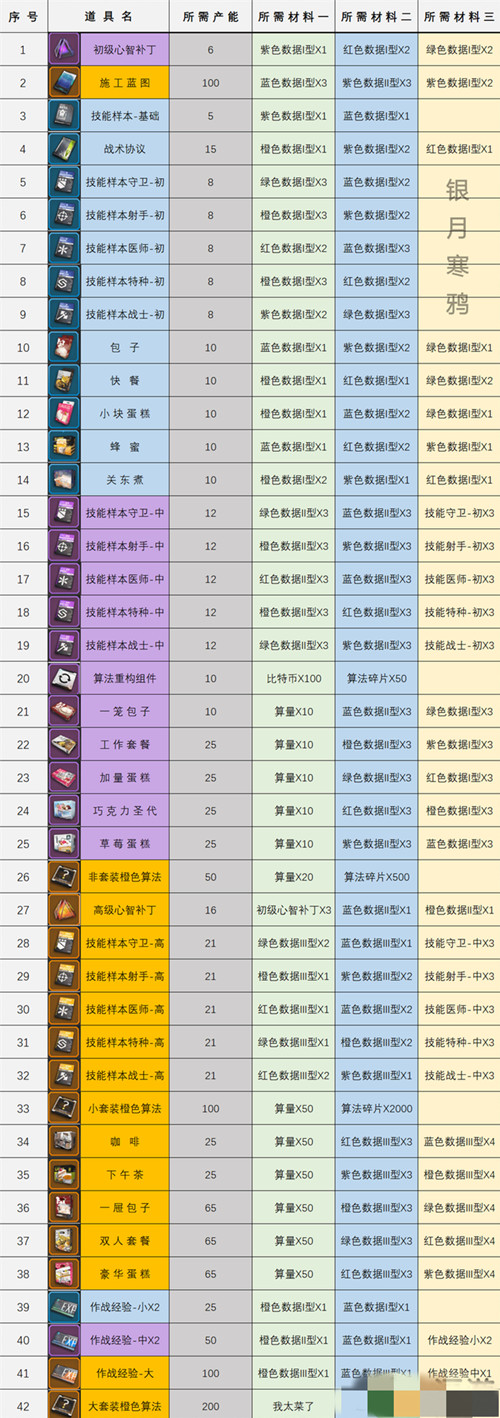Click the 施工蓝图 blueprint icon
500x1418 pixels.
click(x=63, y=83)
